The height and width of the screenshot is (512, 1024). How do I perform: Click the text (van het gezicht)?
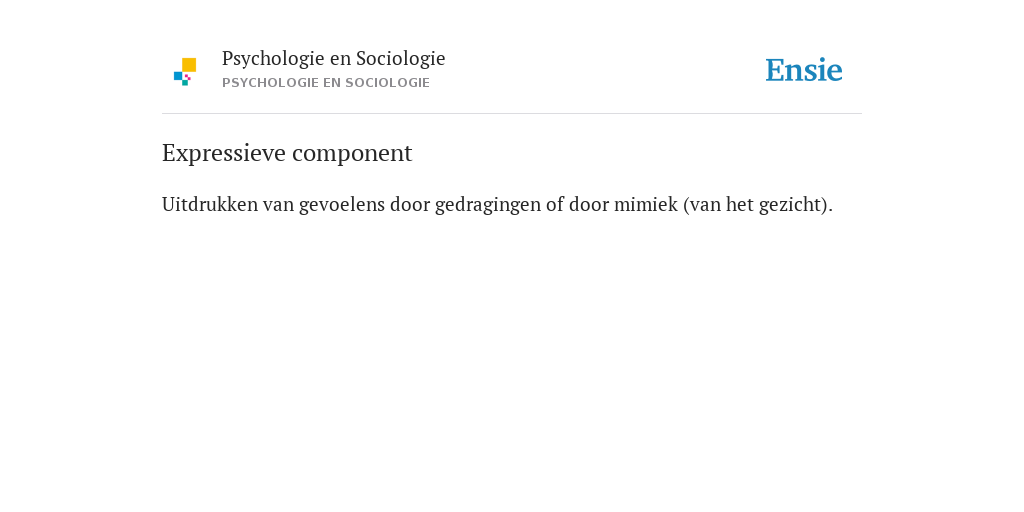[758, 205]
